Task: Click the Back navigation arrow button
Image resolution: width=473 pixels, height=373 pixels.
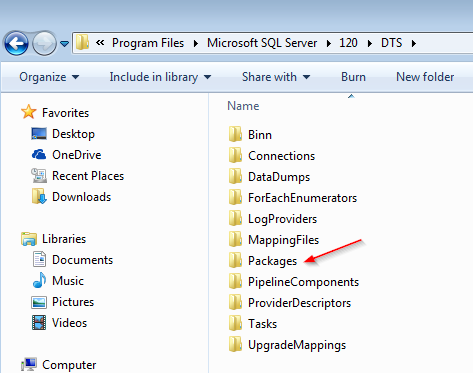Action: [x=16, y=43]
